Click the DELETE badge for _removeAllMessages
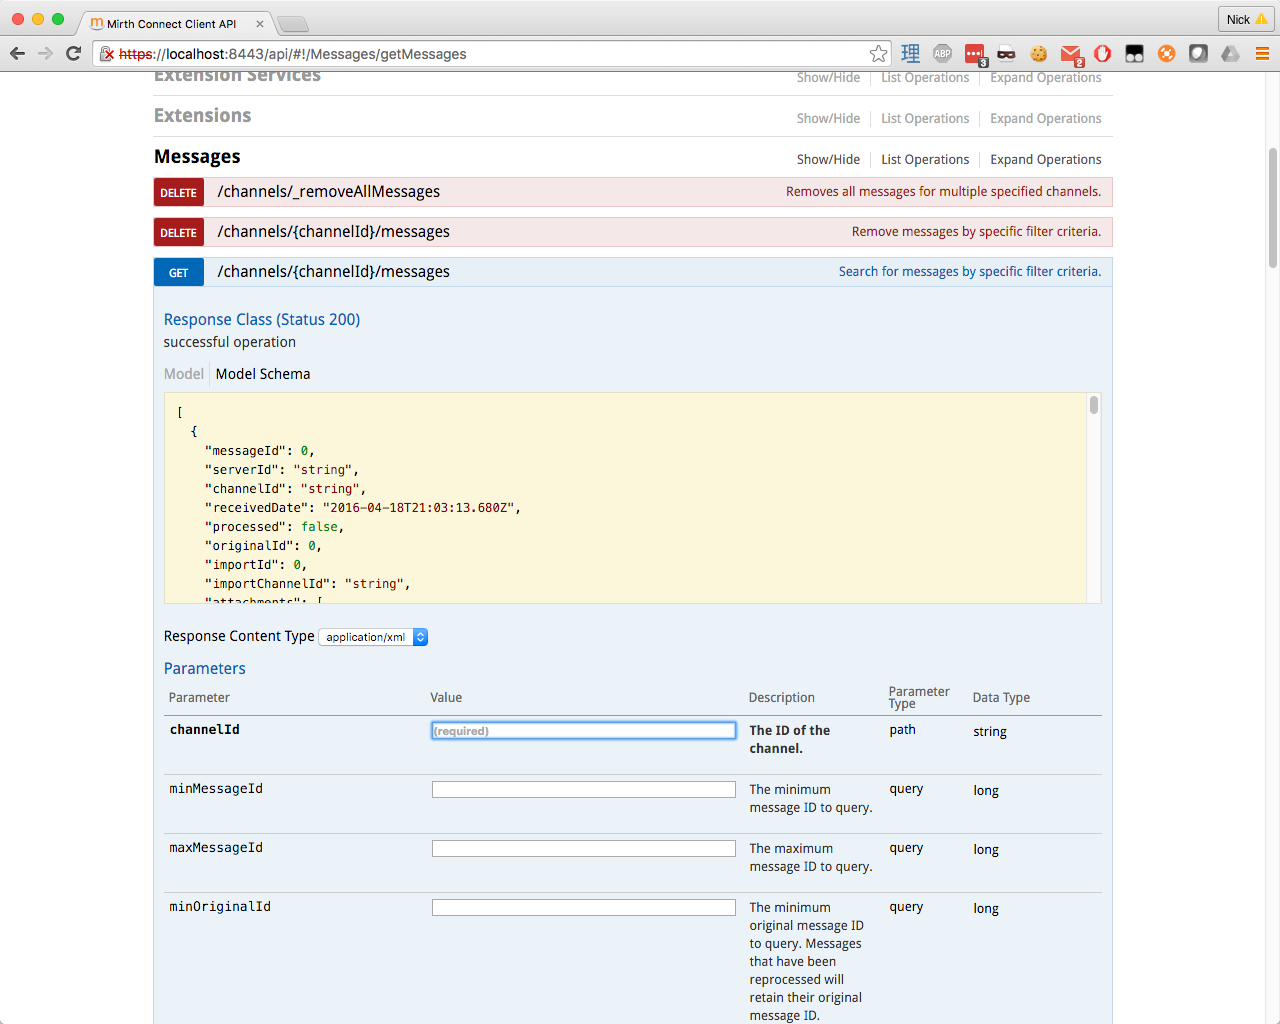Viewport: 1280px width, 1024px height. pos(179,192)
